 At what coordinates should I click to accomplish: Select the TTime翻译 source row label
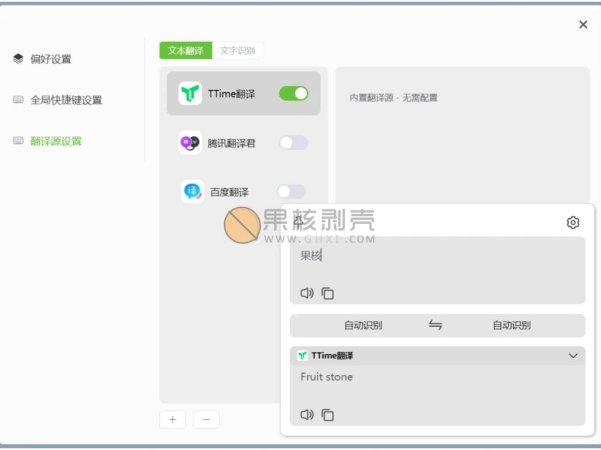point(231,94)
